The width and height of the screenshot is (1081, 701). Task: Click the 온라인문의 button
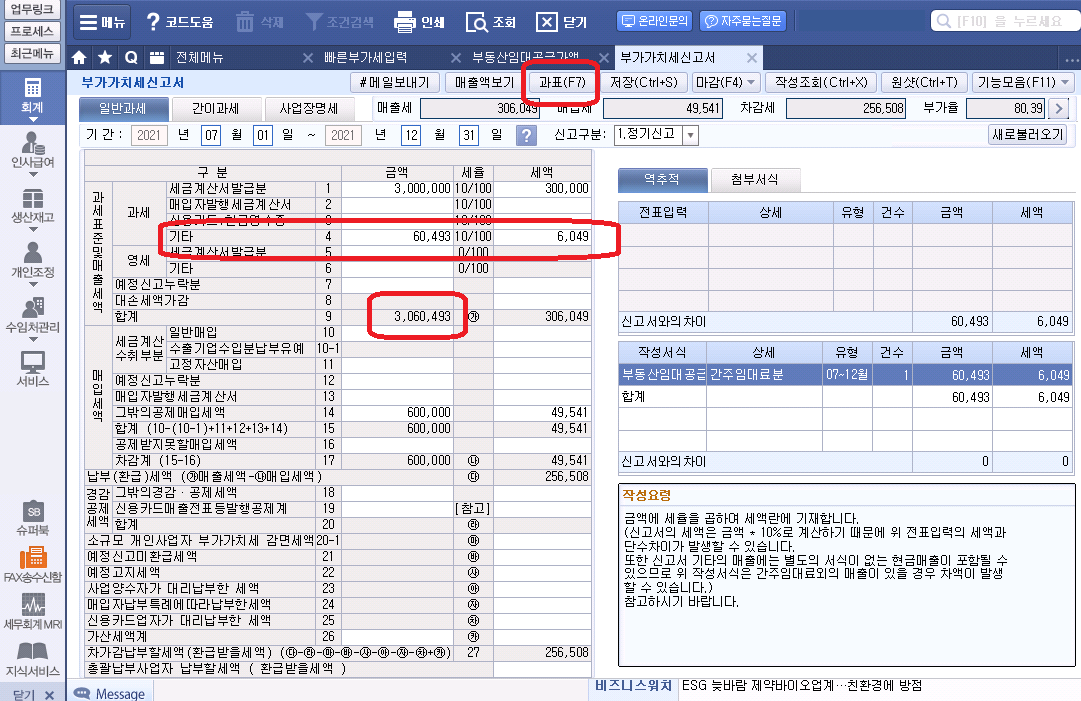654,21
